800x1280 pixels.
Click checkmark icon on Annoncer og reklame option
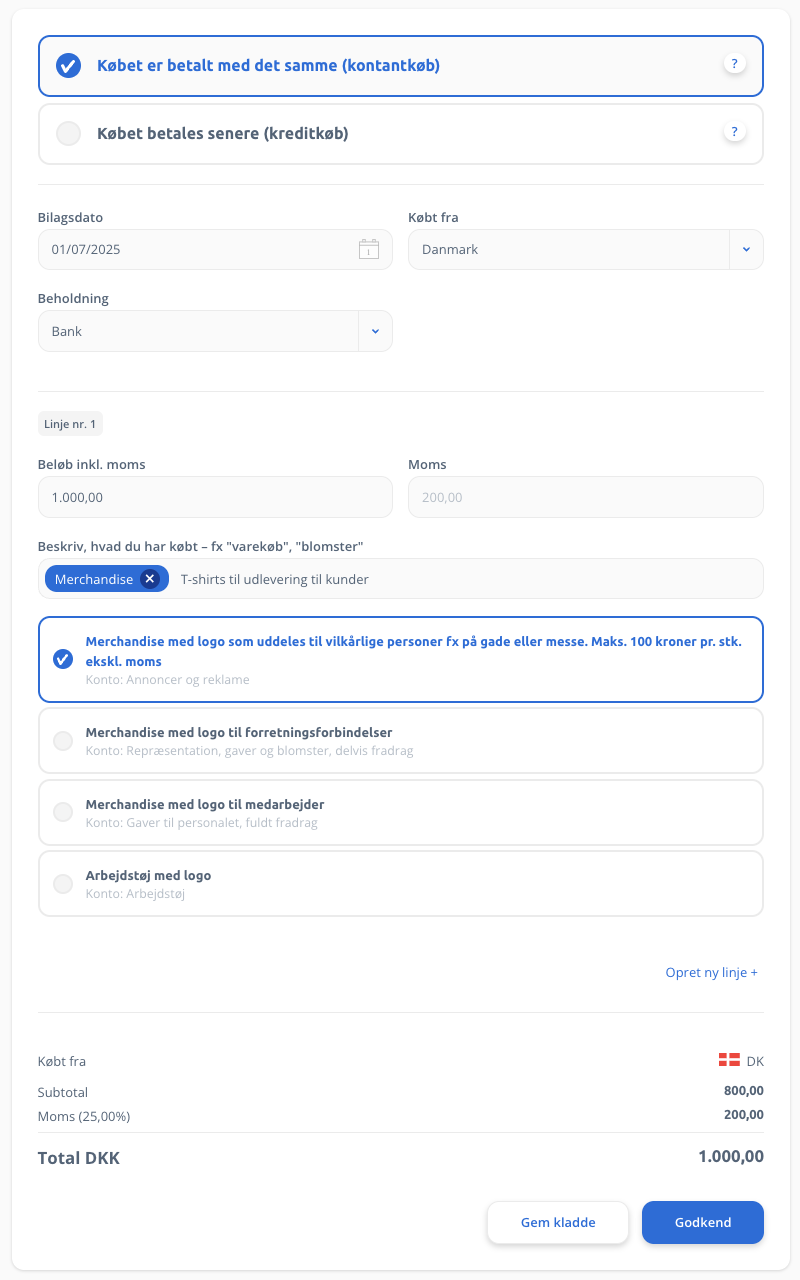(63, 659)
